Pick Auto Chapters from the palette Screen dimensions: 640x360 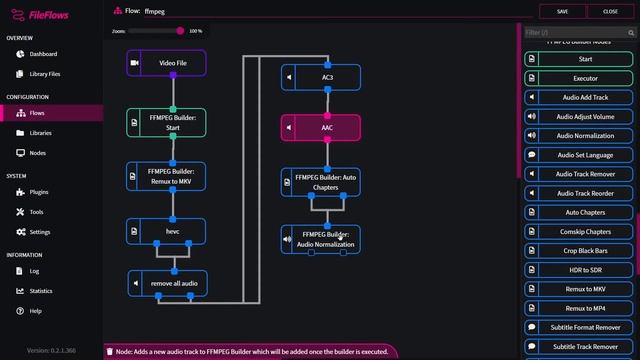[x=579, y=213]
